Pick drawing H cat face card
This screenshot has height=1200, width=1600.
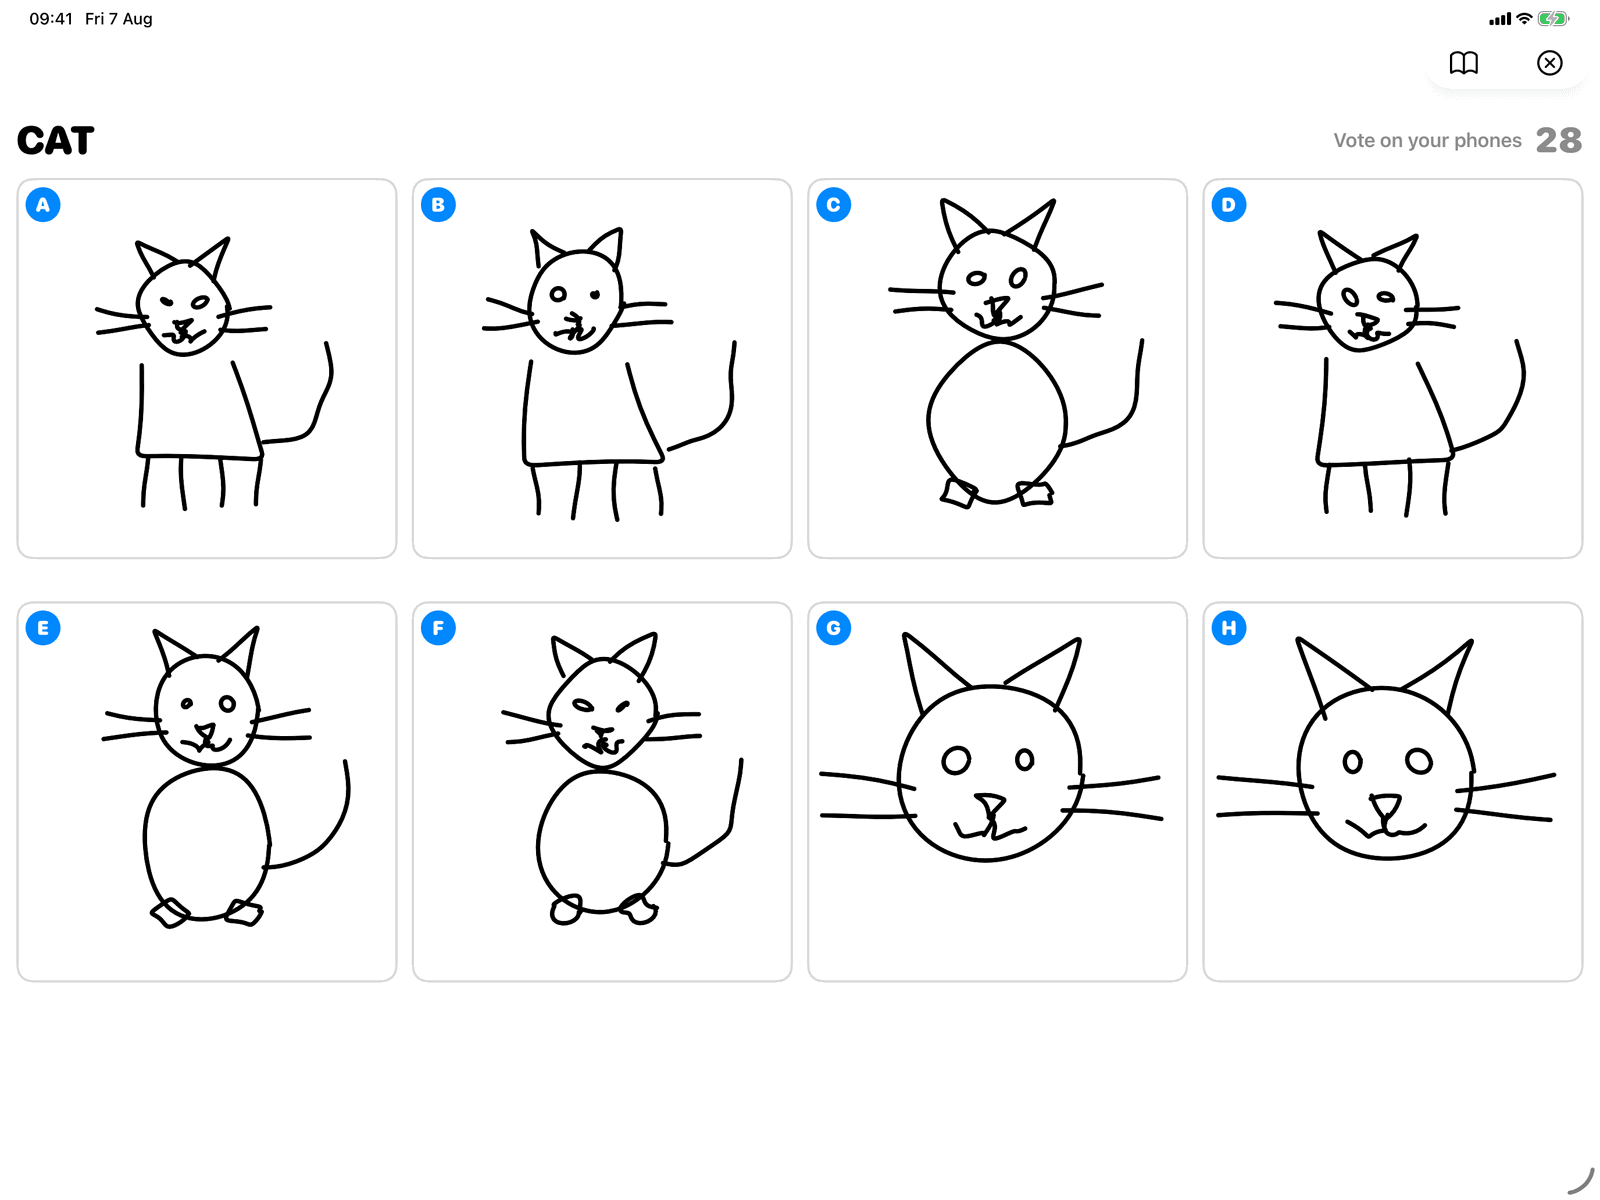point(1393,792)
